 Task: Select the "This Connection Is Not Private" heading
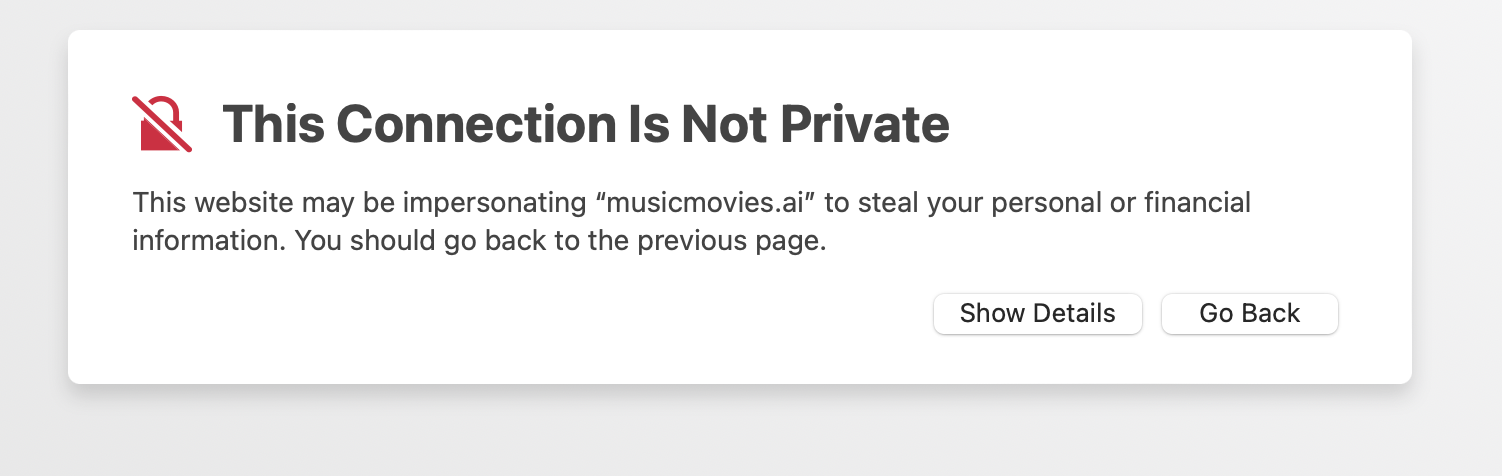point(585,124)
